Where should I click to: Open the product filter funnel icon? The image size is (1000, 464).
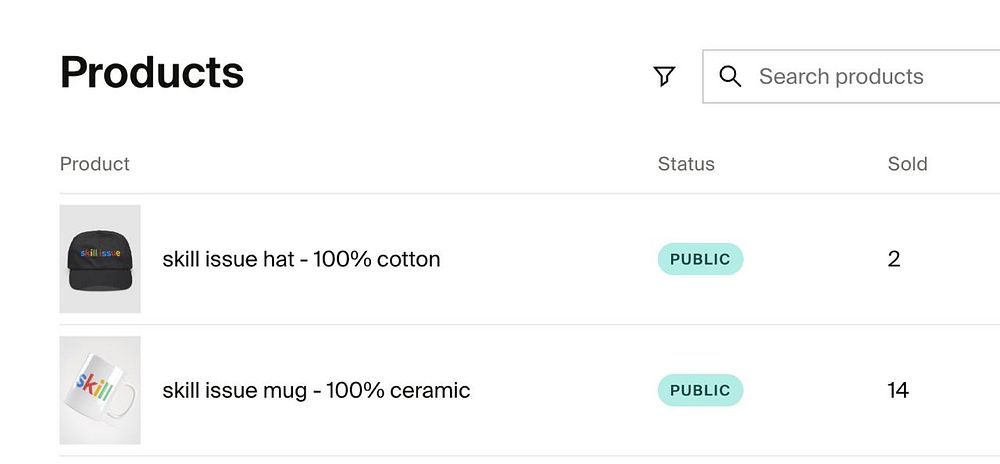(664, 77)
